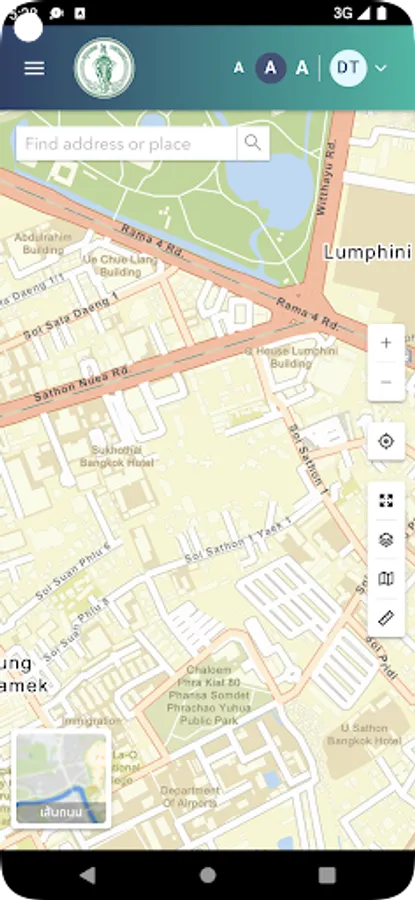Toggle the basemap preview thumbnail
This screenshot has height=900, width=415.
(x=61, y=779)
